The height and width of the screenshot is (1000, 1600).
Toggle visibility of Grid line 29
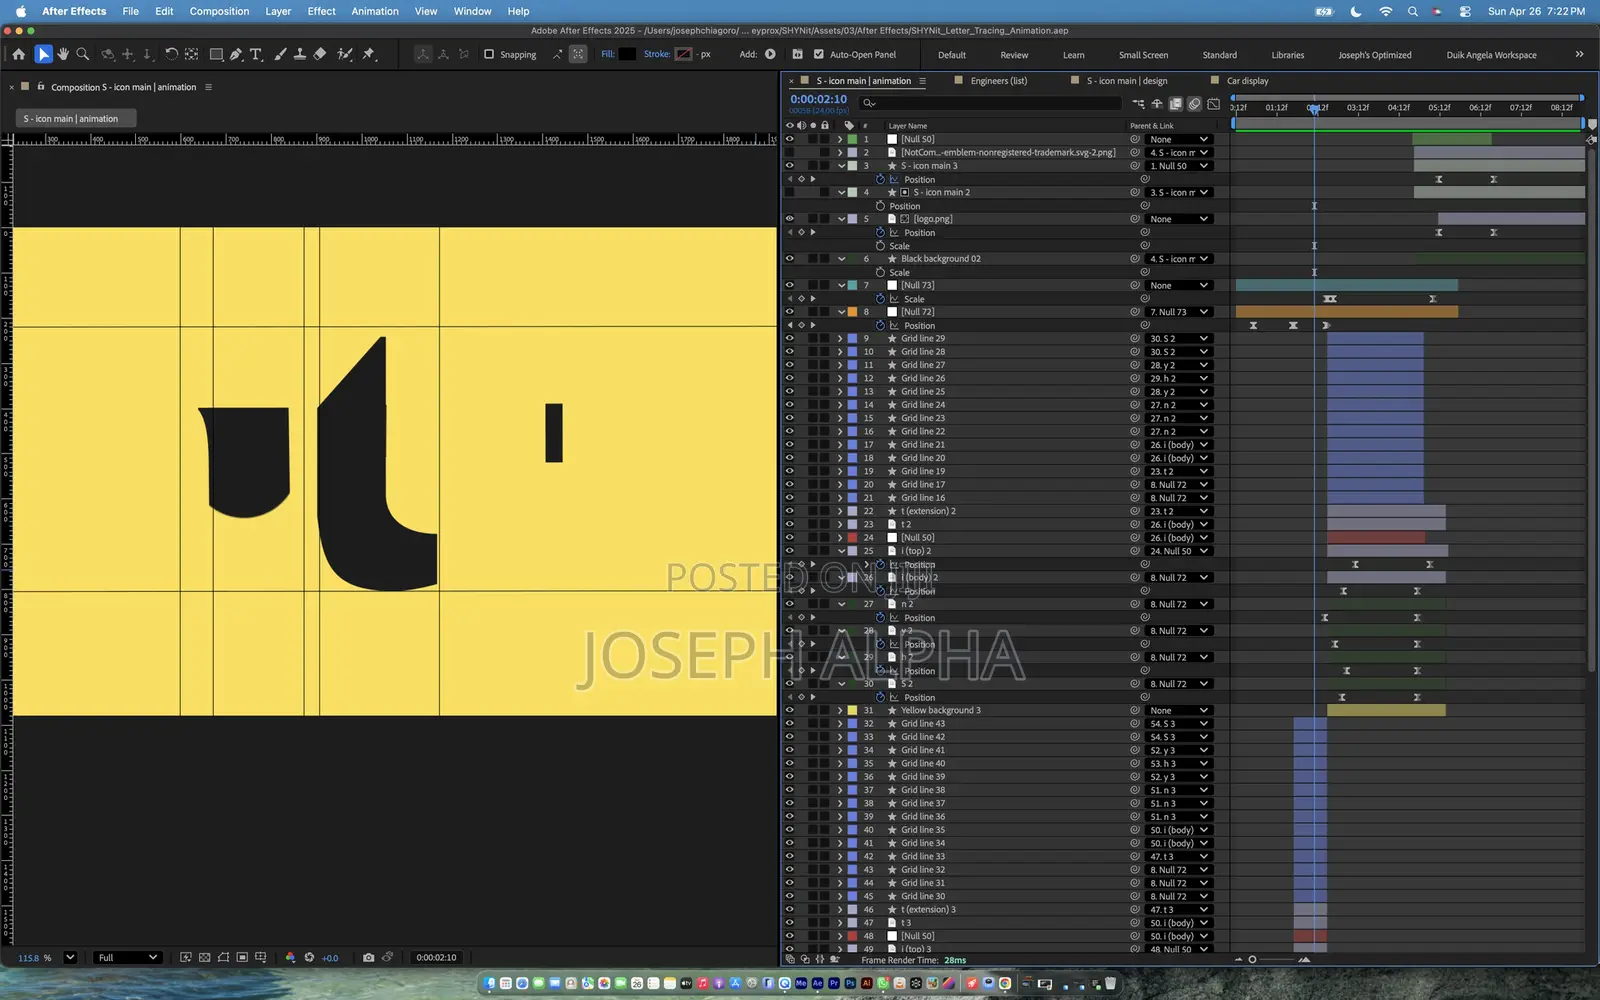(789, 338)
